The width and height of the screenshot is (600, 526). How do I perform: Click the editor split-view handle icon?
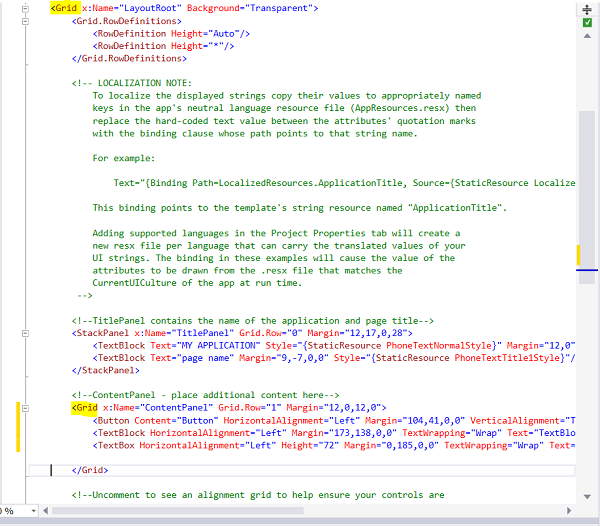click(x=587, y=10)
